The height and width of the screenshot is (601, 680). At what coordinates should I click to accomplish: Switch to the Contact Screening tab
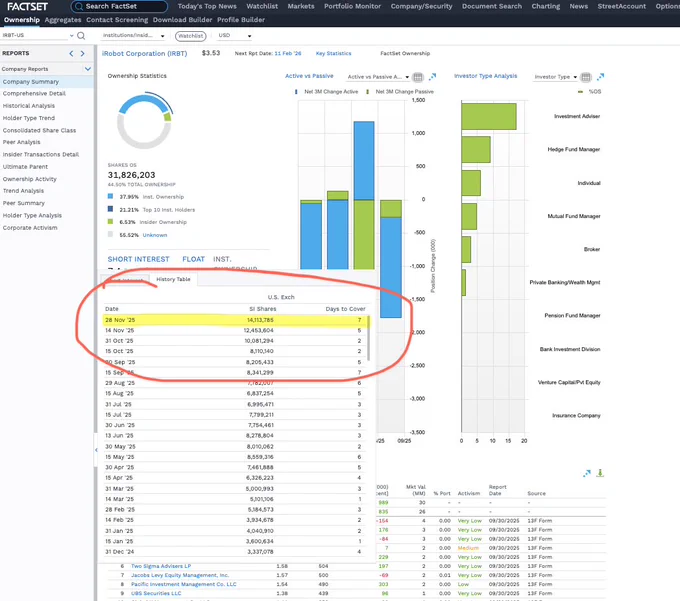pos(117,20)
